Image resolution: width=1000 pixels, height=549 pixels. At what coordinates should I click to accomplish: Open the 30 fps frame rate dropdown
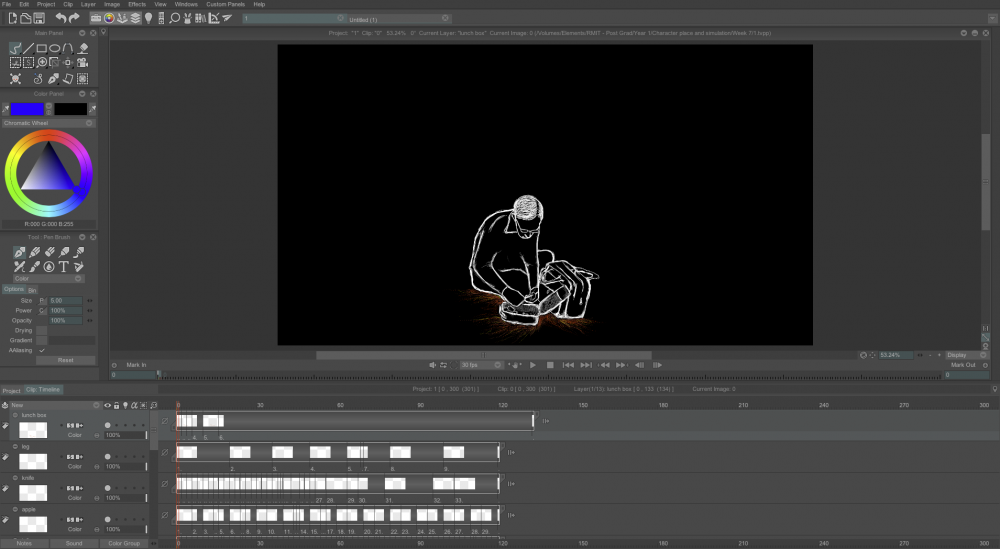pos(480,365)
